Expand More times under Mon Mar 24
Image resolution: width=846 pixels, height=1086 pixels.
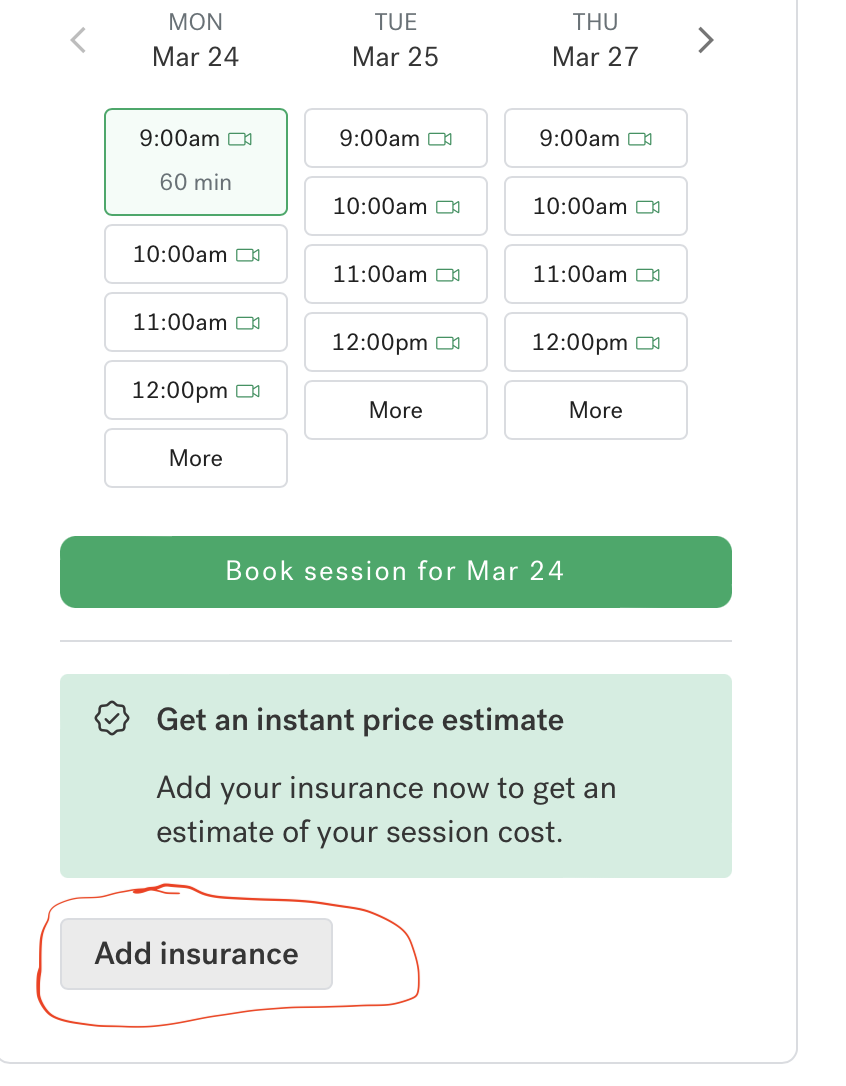click(196, 458)
